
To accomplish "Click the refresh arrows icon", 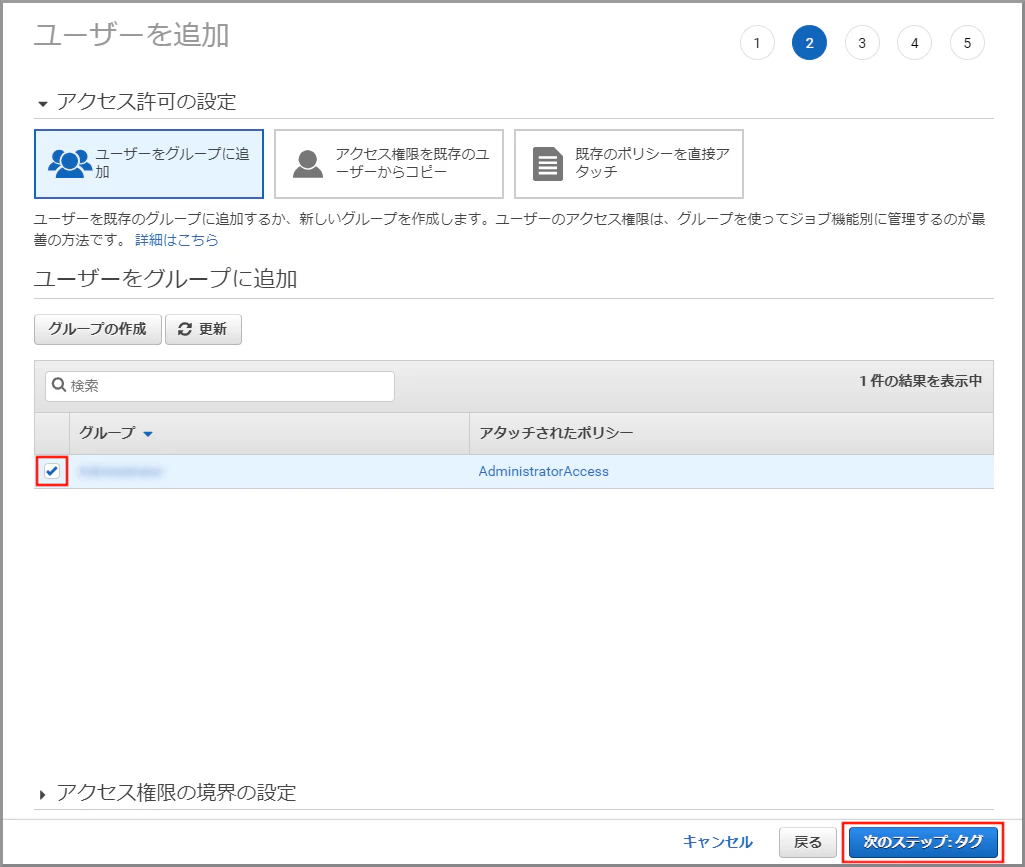I will point(185,329).
